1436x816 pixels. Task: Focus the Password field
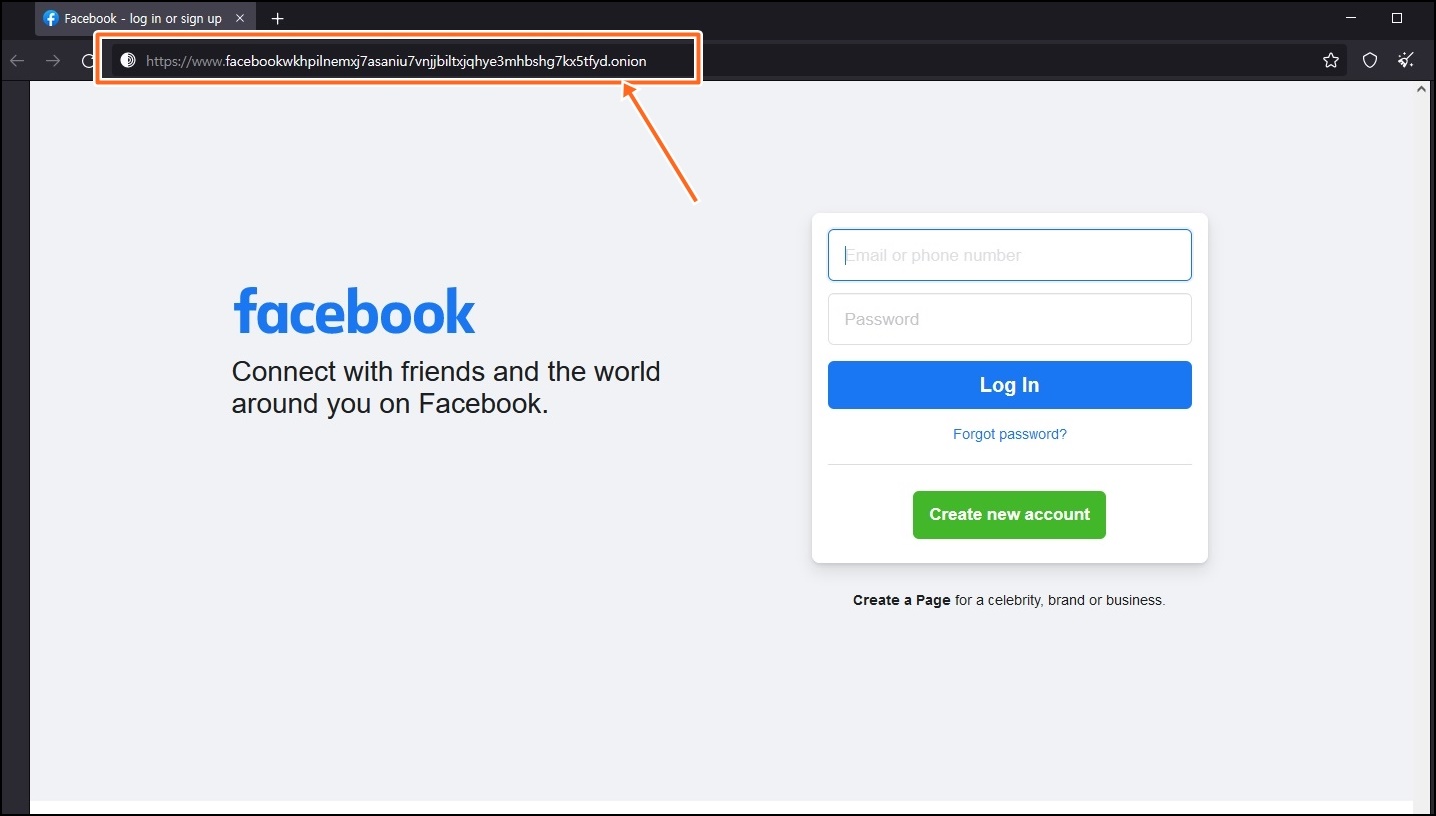[x=1009, y=319]
